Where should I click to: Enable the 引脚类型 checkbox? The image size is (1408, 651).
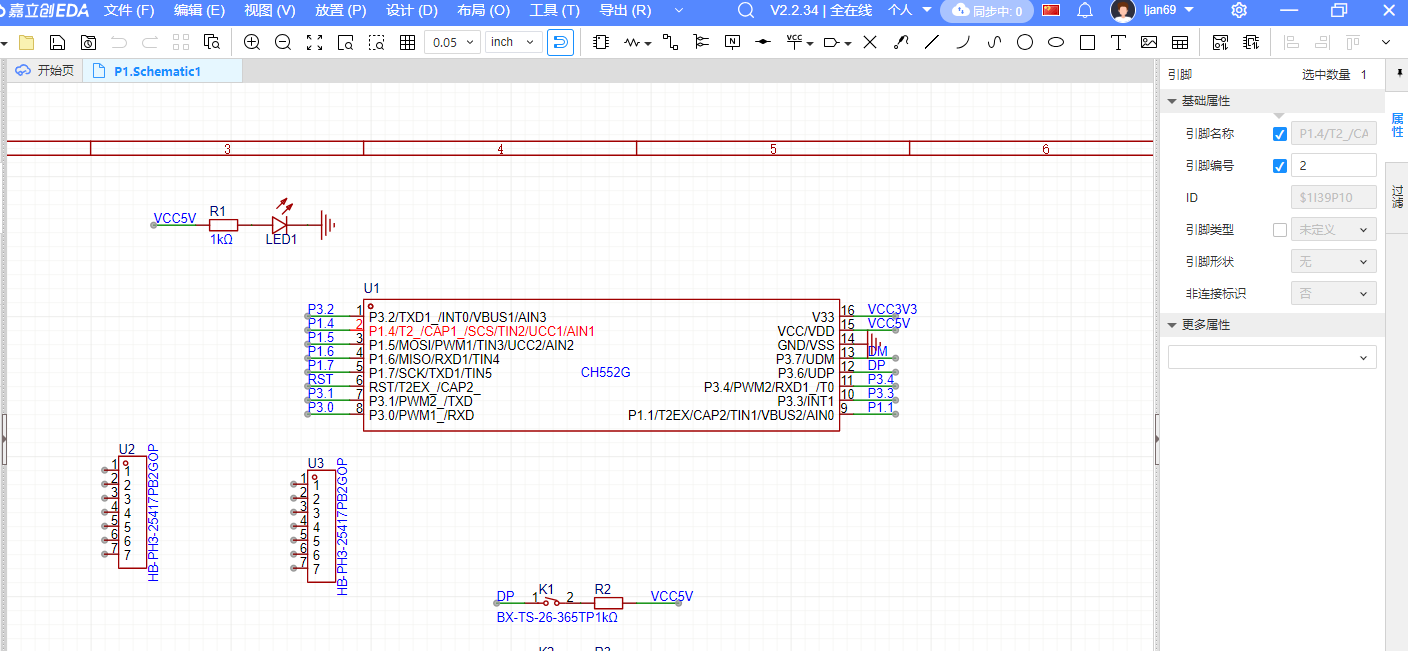[1280, 230]
